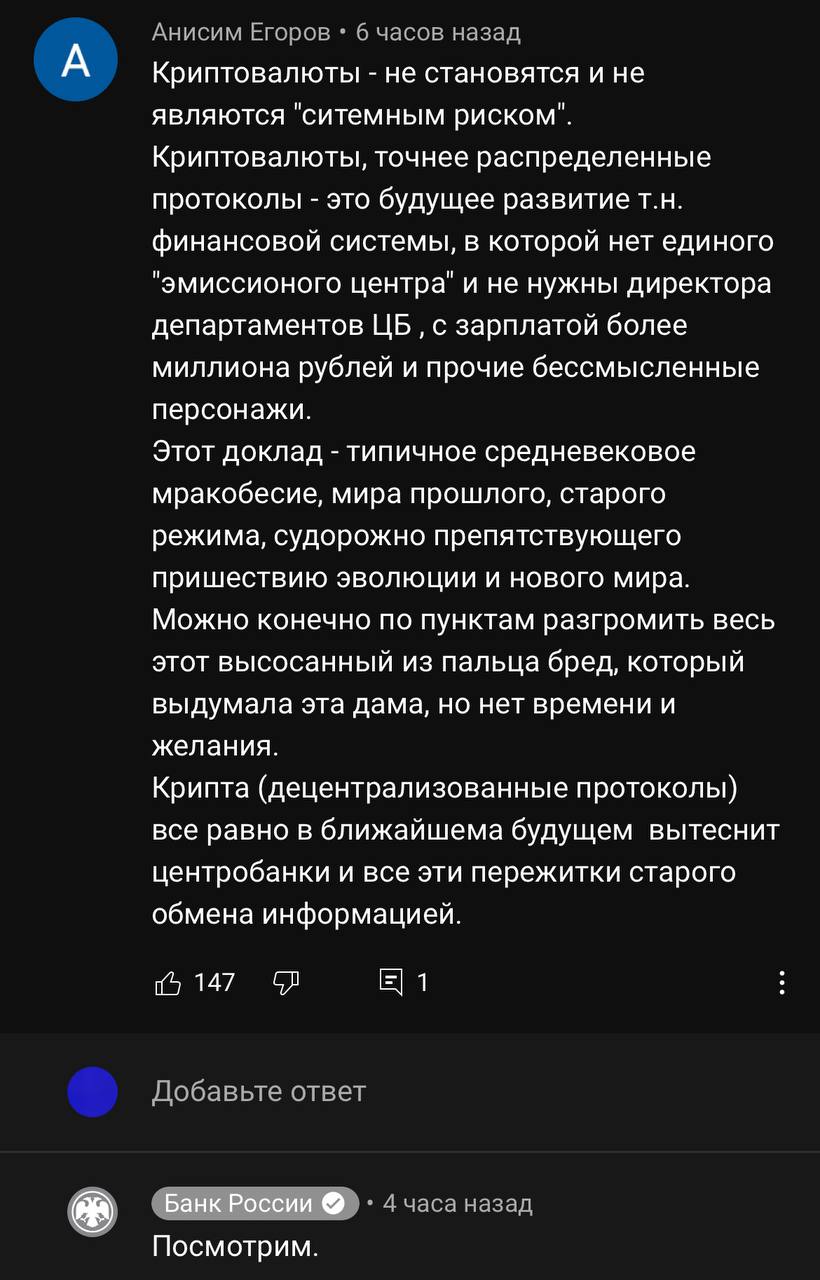Select the "Посмотрим." reply text

click(x=234, y=1247)
